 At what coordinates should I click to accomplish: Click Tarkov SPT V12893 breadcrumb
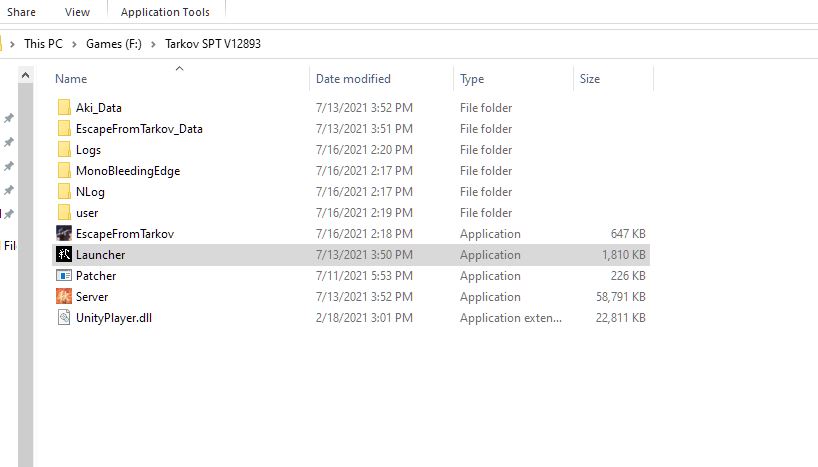213,44
